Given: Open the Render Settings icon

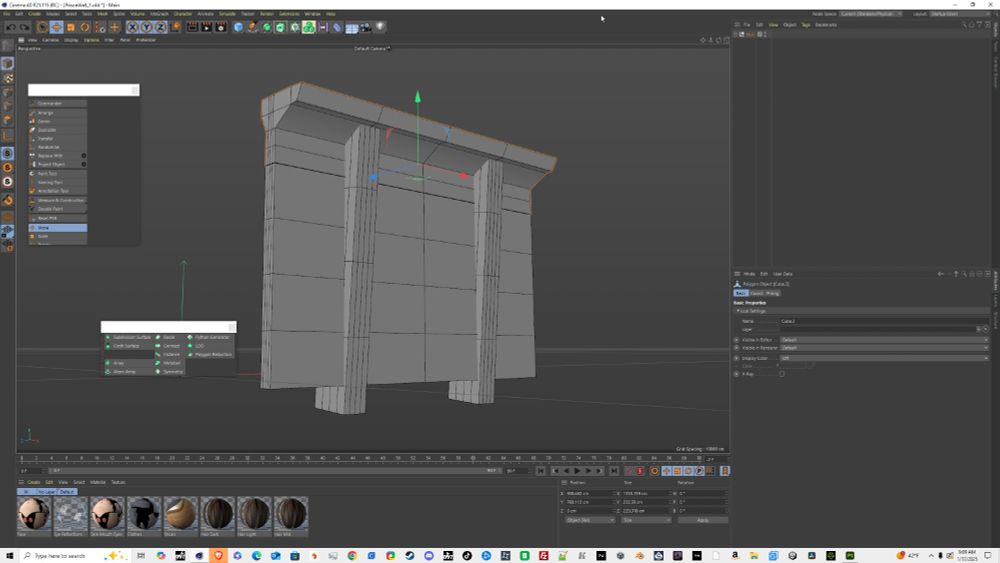Looking at the screenshot, I should click(x=219, y=27).
